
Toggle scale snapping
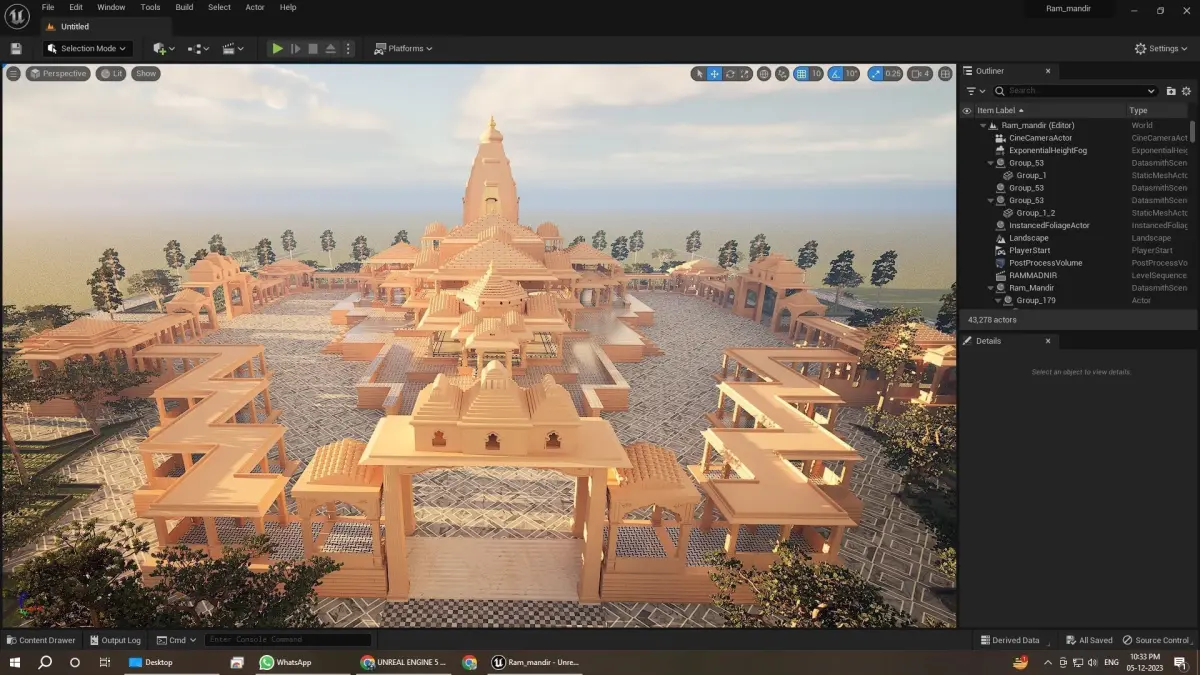click(x=875, y=73)
